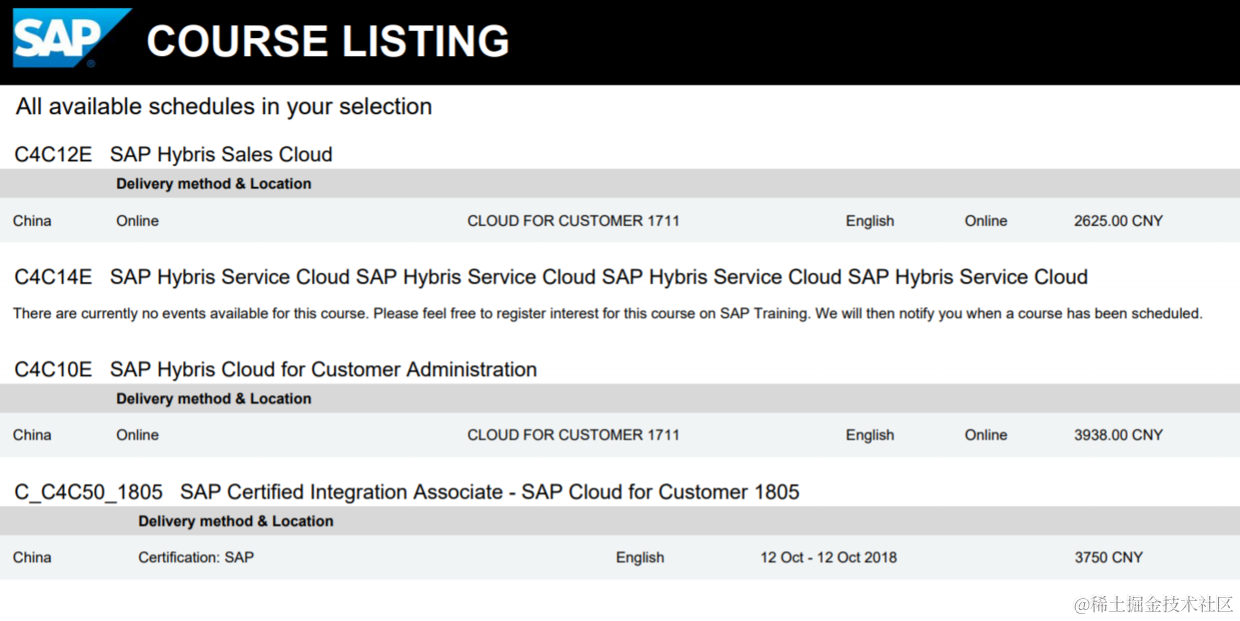Click English language in the certification row

point(640,558)
